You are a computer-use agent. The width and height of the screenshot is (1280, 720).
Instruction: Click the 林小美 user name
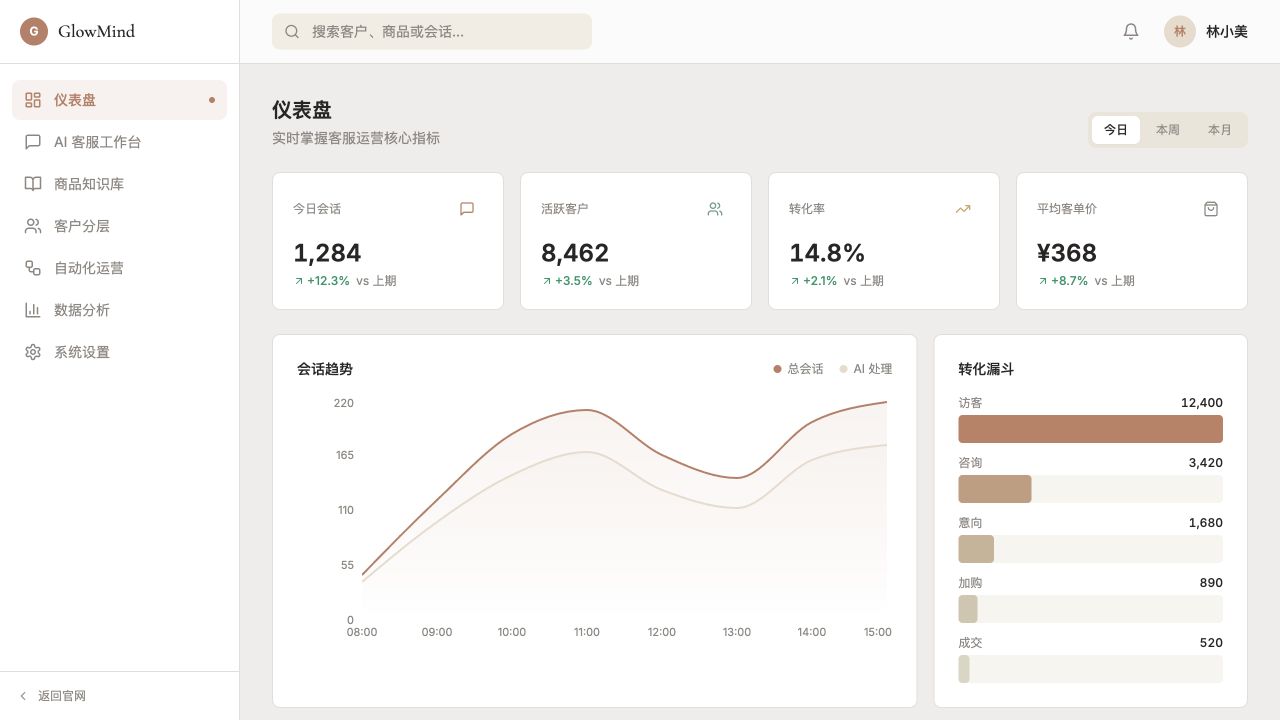pos(1227,31)
